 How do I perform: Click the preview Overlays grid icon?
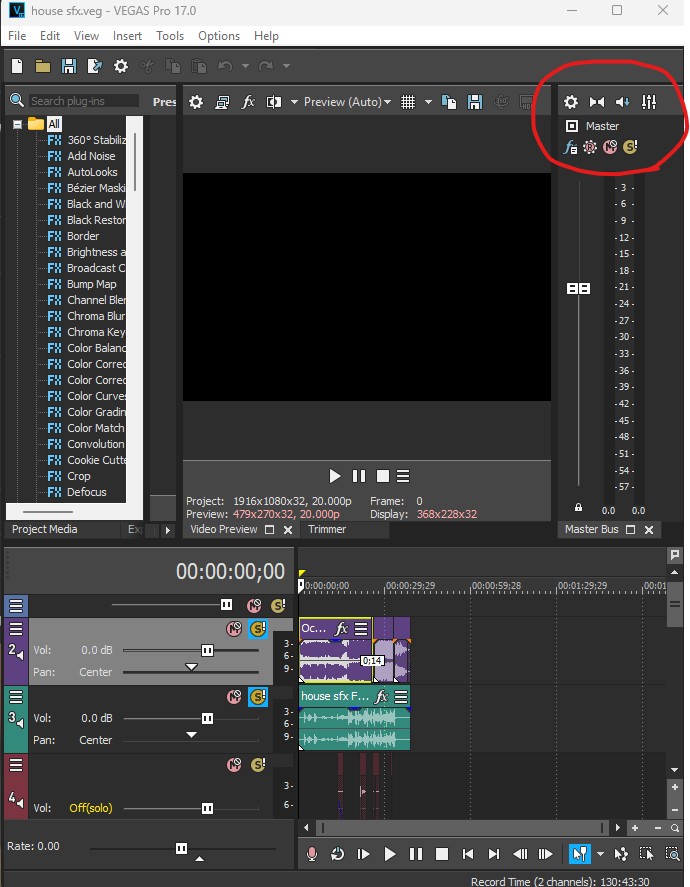pyautogui.click(x=408, y=102)
